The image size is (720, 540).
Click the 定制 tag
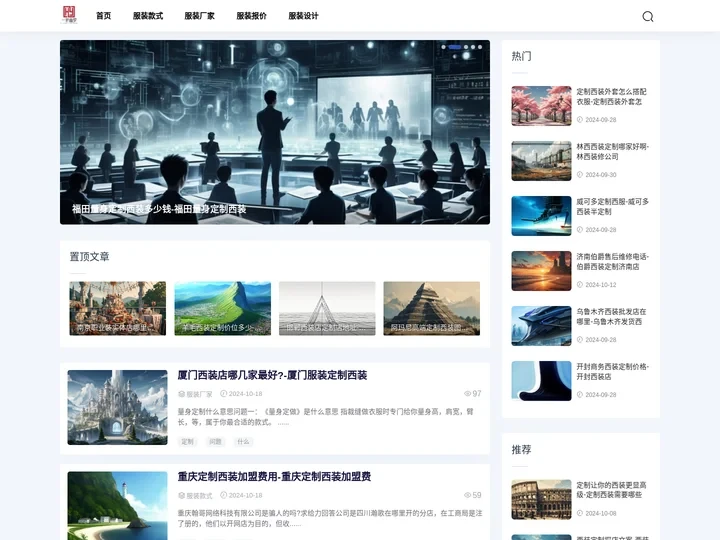187,442
